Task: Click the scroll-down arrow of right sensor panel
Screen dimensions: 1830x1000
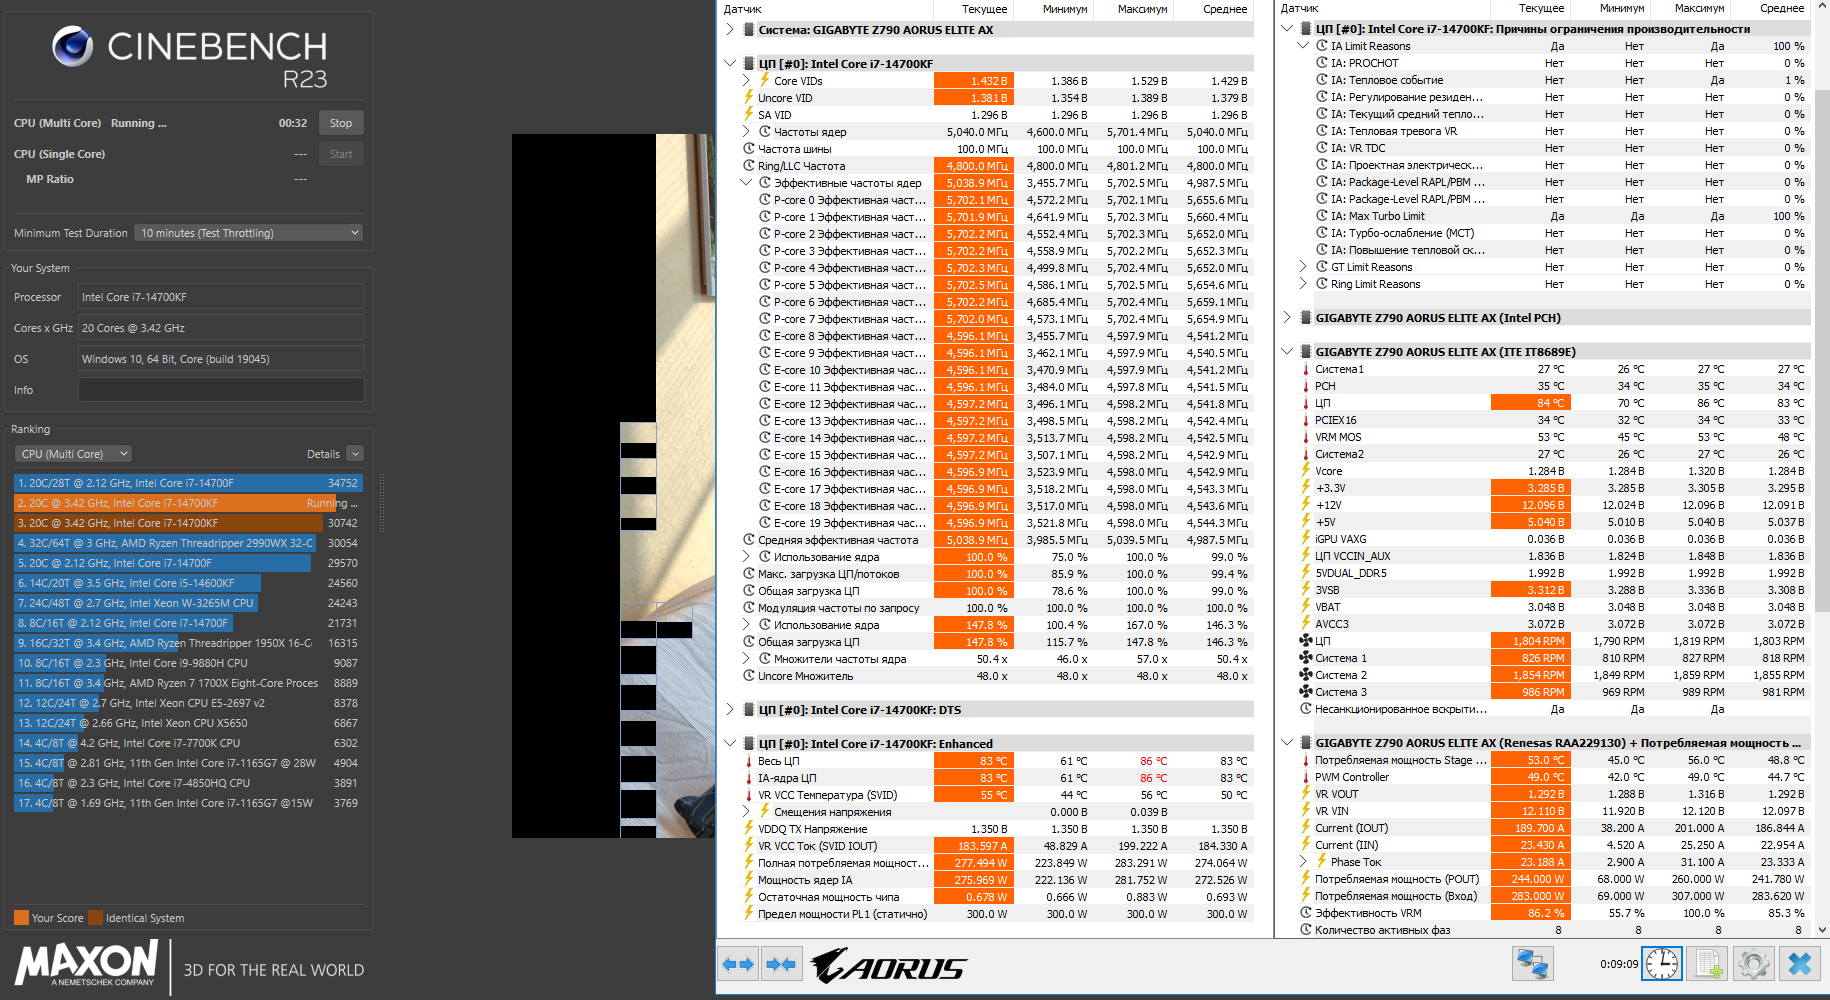Action: 1822,929
